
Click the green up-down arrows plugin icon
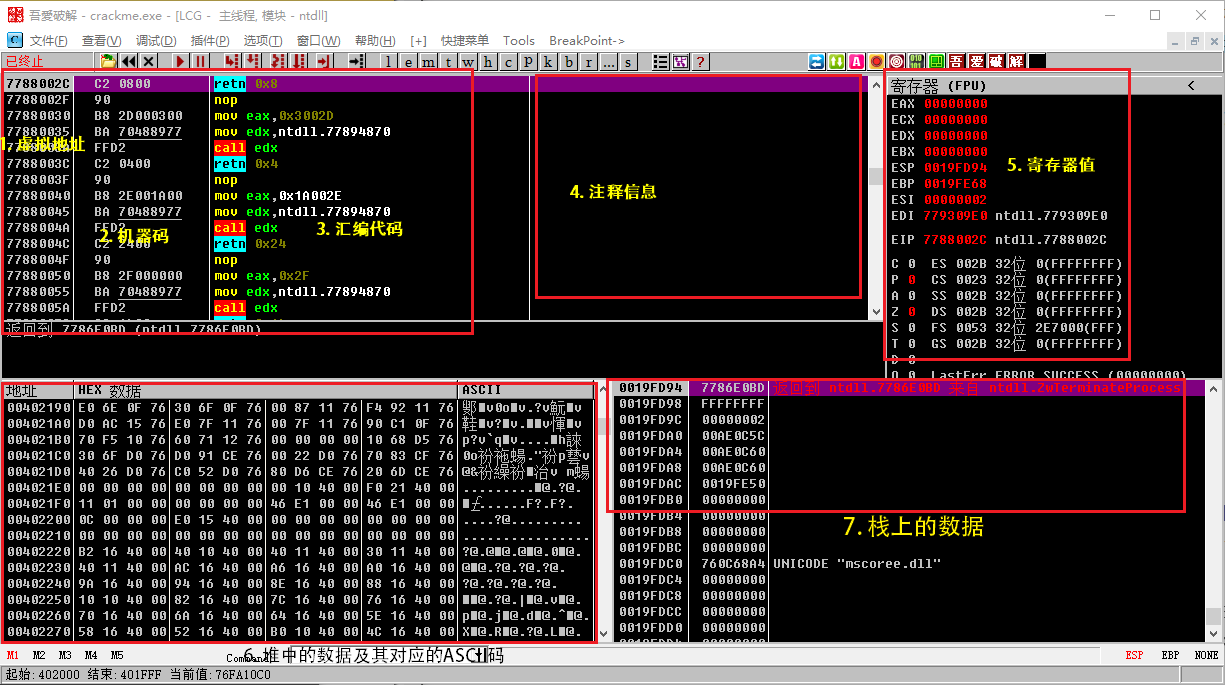(x=836, y=62)
